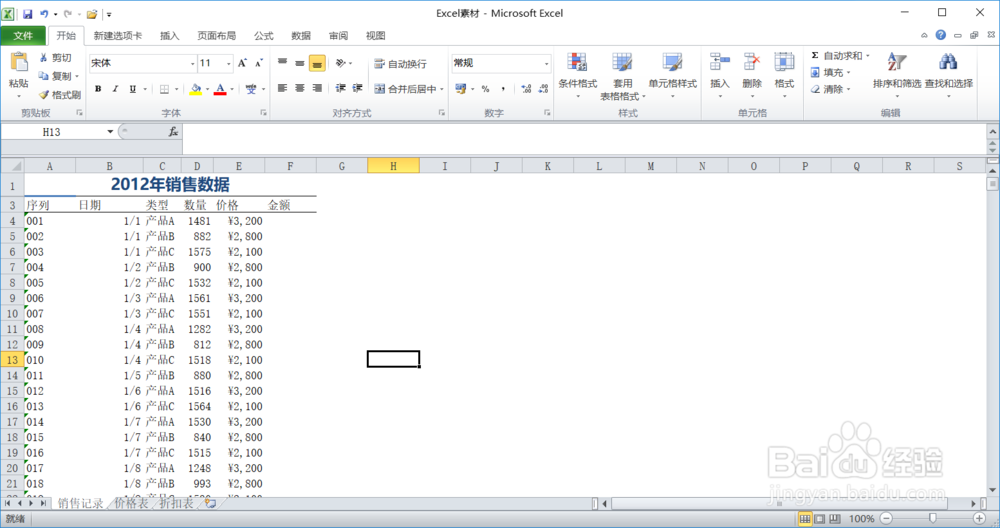1000x528 pixels.
Task: Click the Save icon in quick access toolbar
Action: [x=27, y=13]
